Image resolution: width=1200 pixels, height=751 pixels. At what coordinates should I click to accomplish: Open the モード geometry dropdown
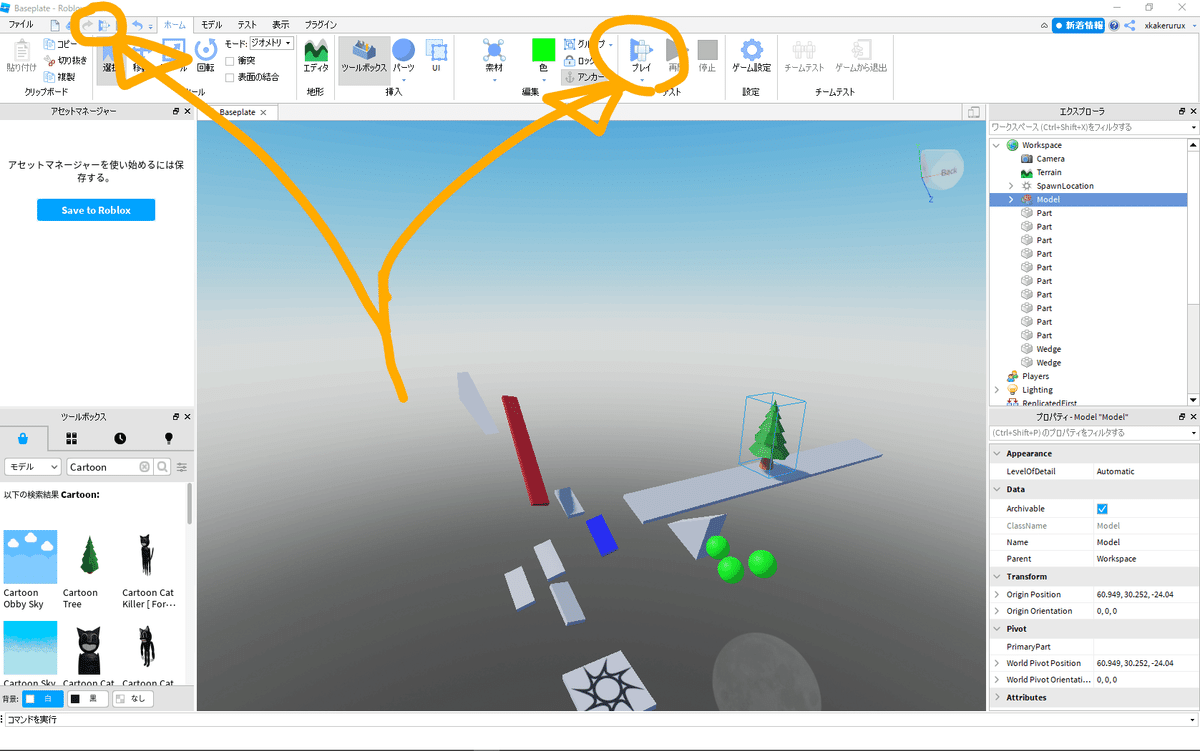[271, 43]
